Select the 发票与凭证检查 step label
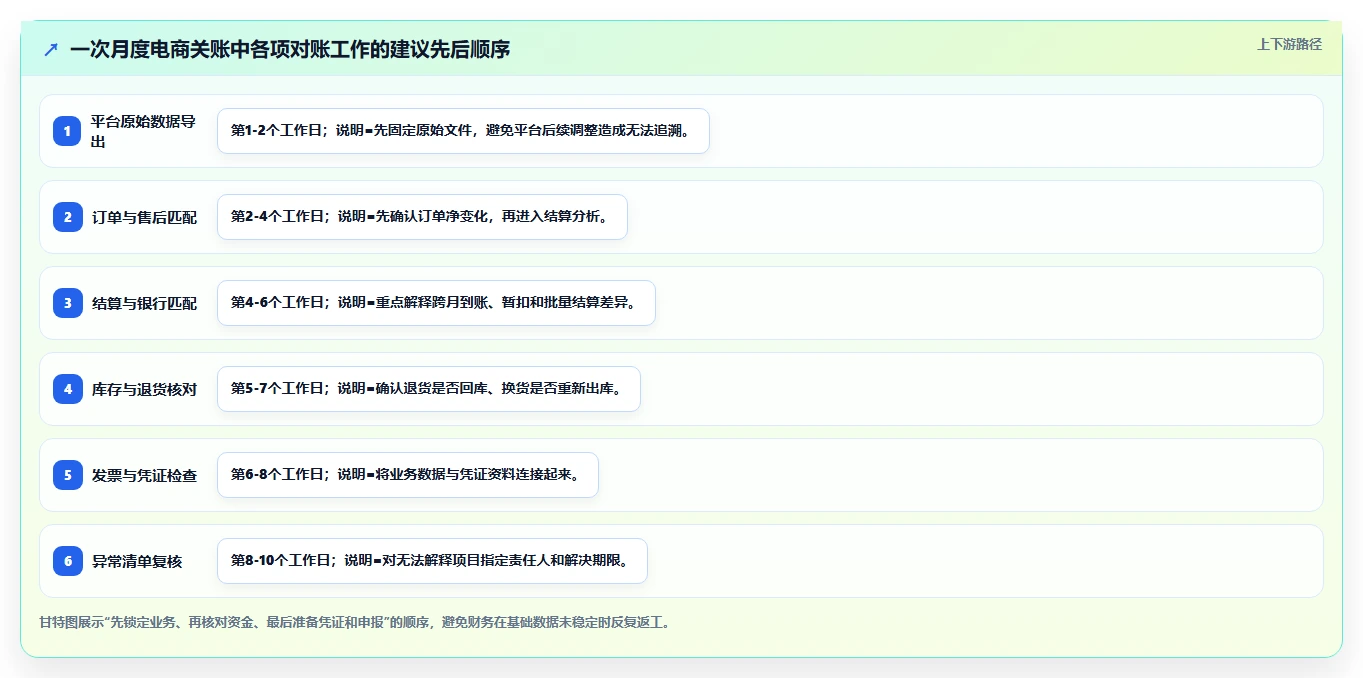Image resolution: width=1363 pixels, height=678 pixels. coord(144,475)
